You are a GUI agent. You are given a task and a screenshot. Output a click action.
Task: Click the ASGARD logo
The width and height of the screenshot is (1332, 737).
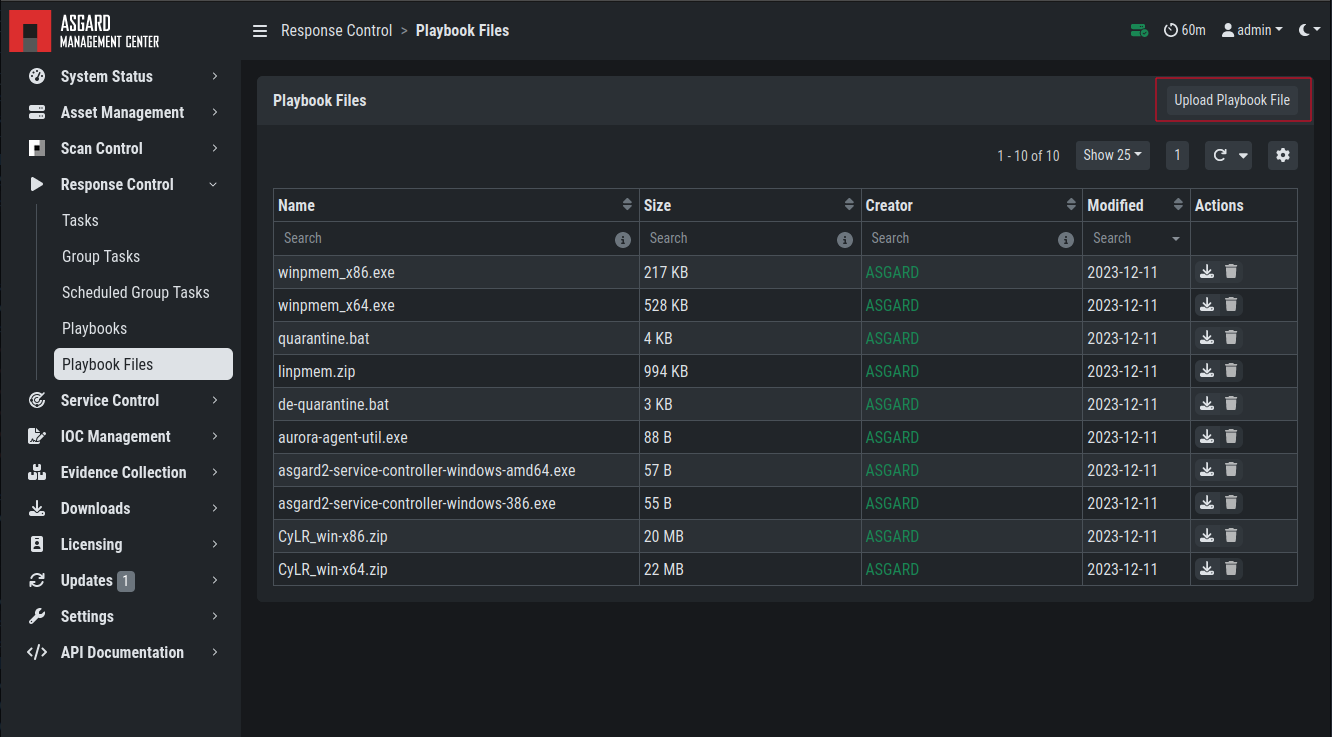(84, 31)
